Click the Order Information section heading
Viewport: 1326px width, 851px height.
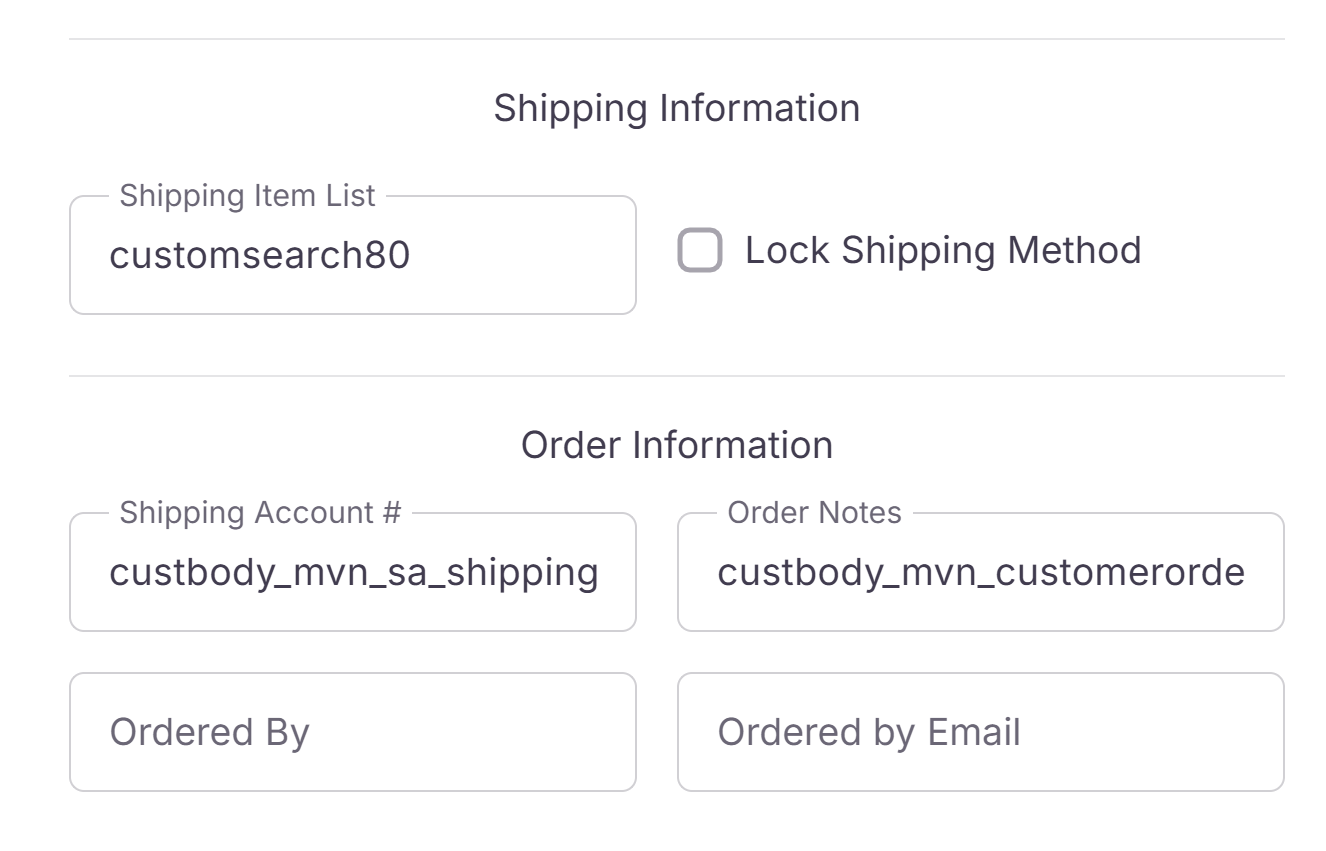(677, 445)
